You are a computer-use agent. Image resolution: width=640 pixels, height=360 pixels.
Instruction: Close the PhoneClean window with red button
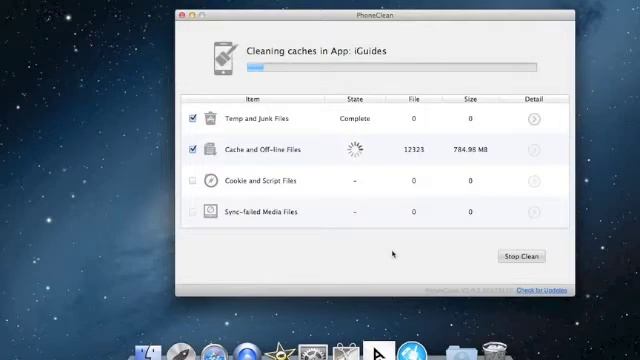[182, 15]
